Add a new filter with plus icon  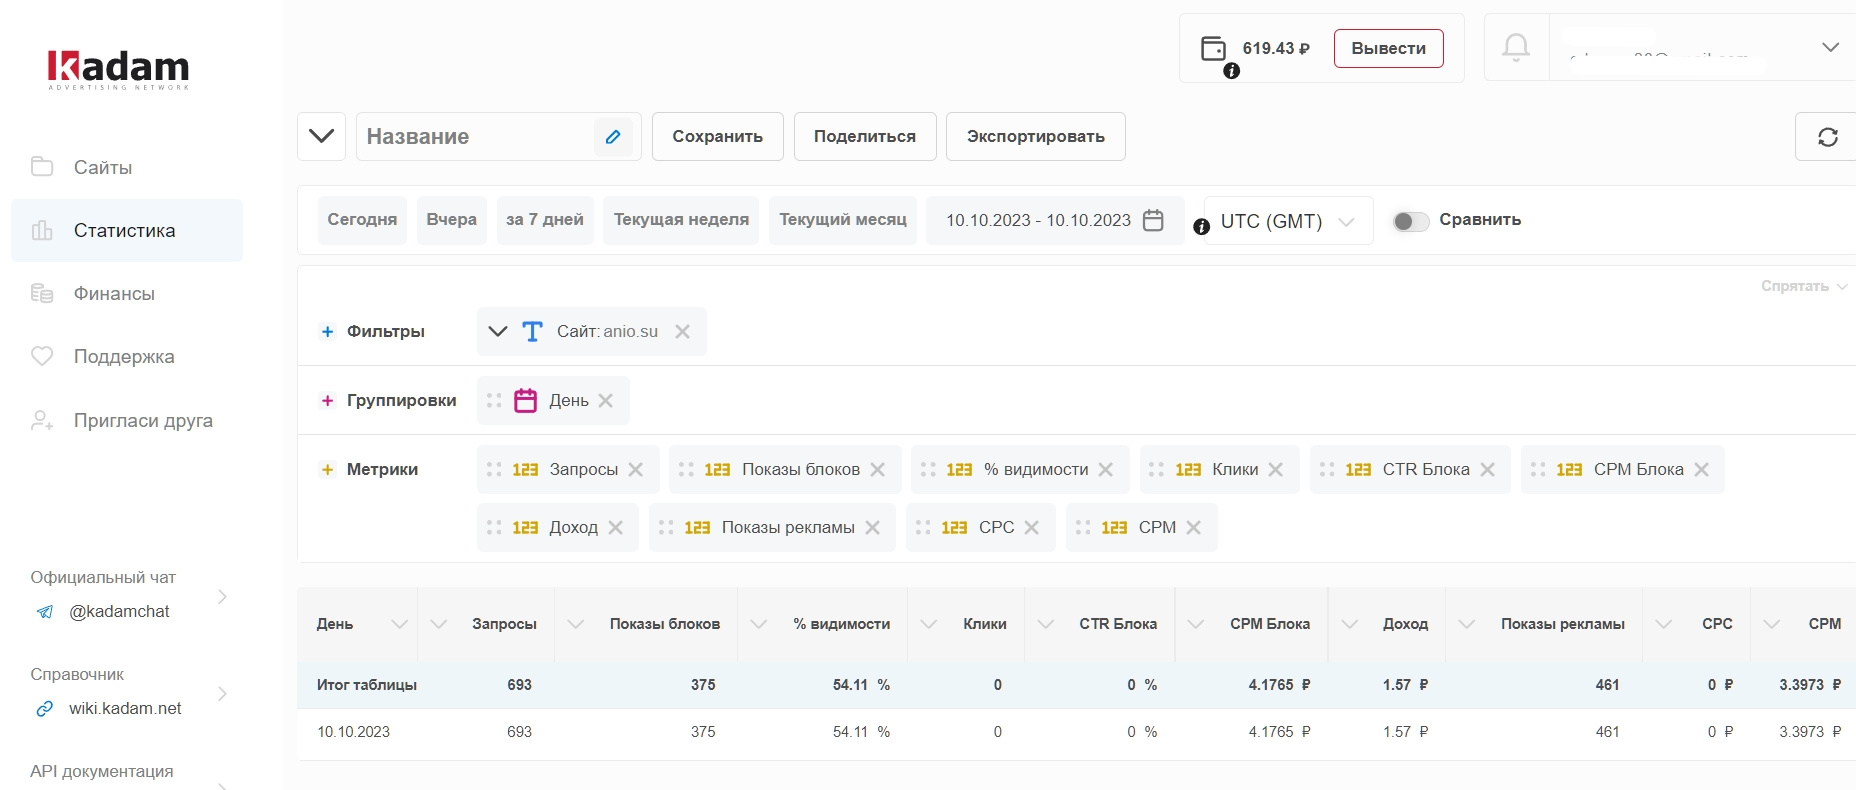coord(327,331)
